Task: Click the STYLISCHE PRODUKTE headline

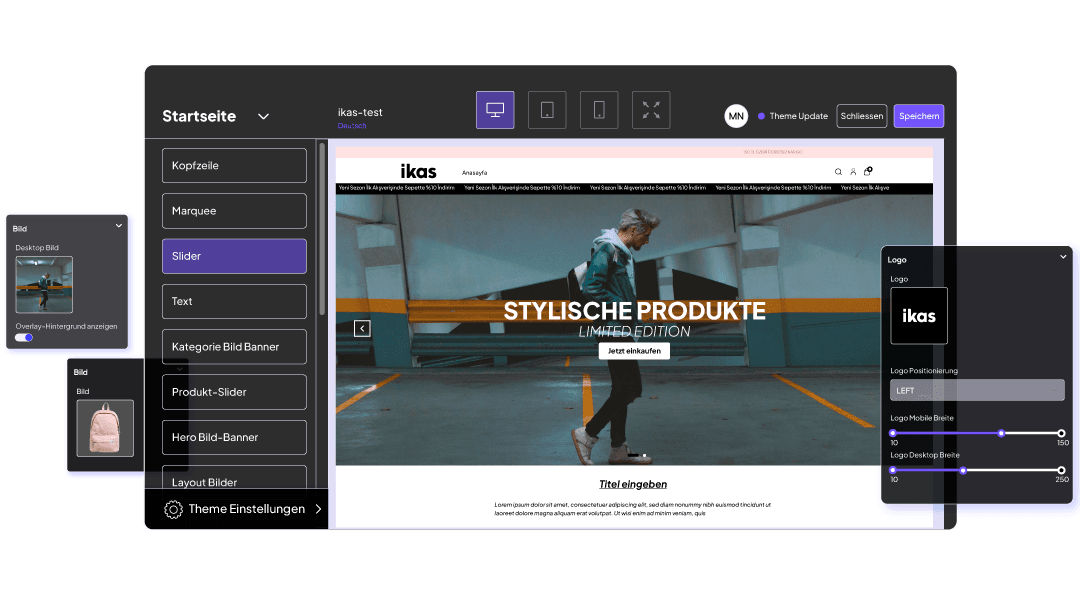Action: point(634,311)
